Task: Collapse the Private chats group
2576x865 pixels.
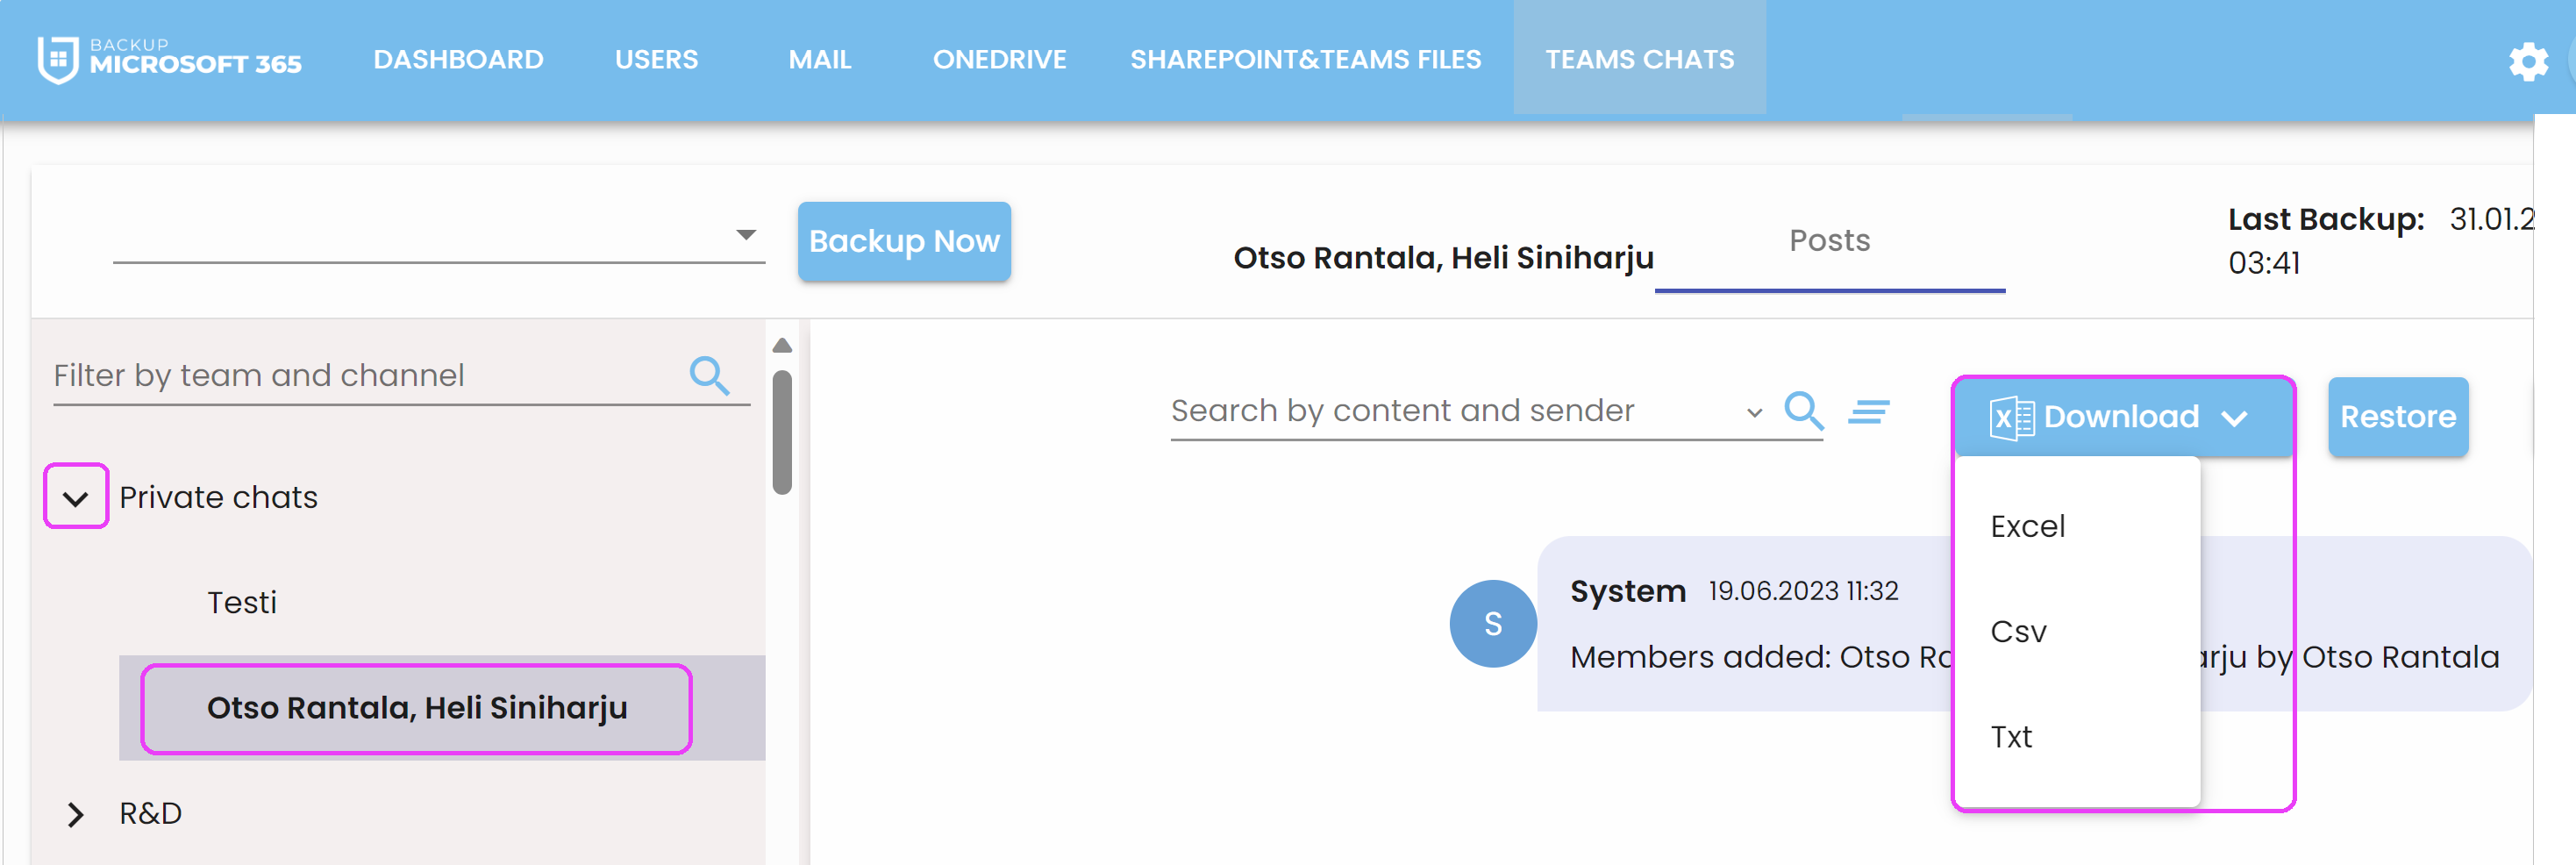Action: (76, 497)
